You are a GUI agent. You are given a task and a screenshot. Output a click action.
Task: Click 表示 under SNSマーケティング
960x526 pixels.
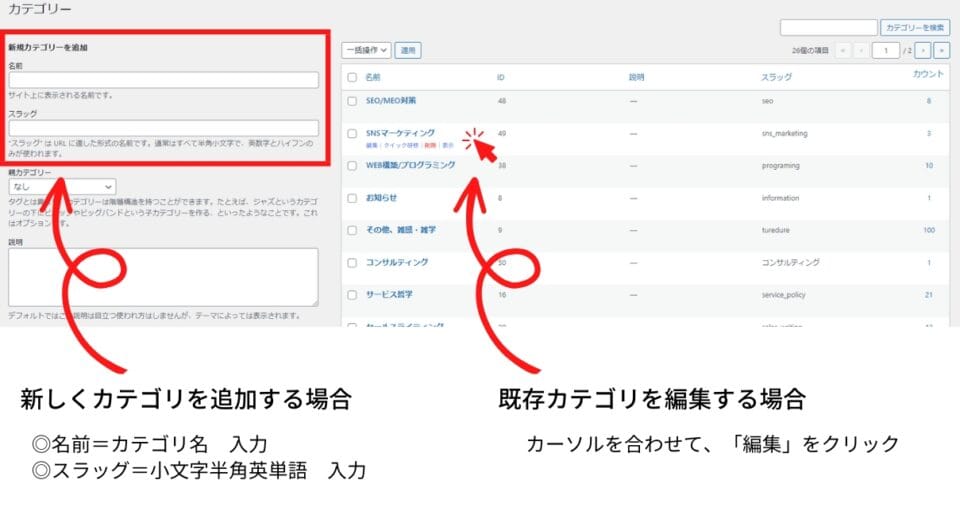[448, 146]
